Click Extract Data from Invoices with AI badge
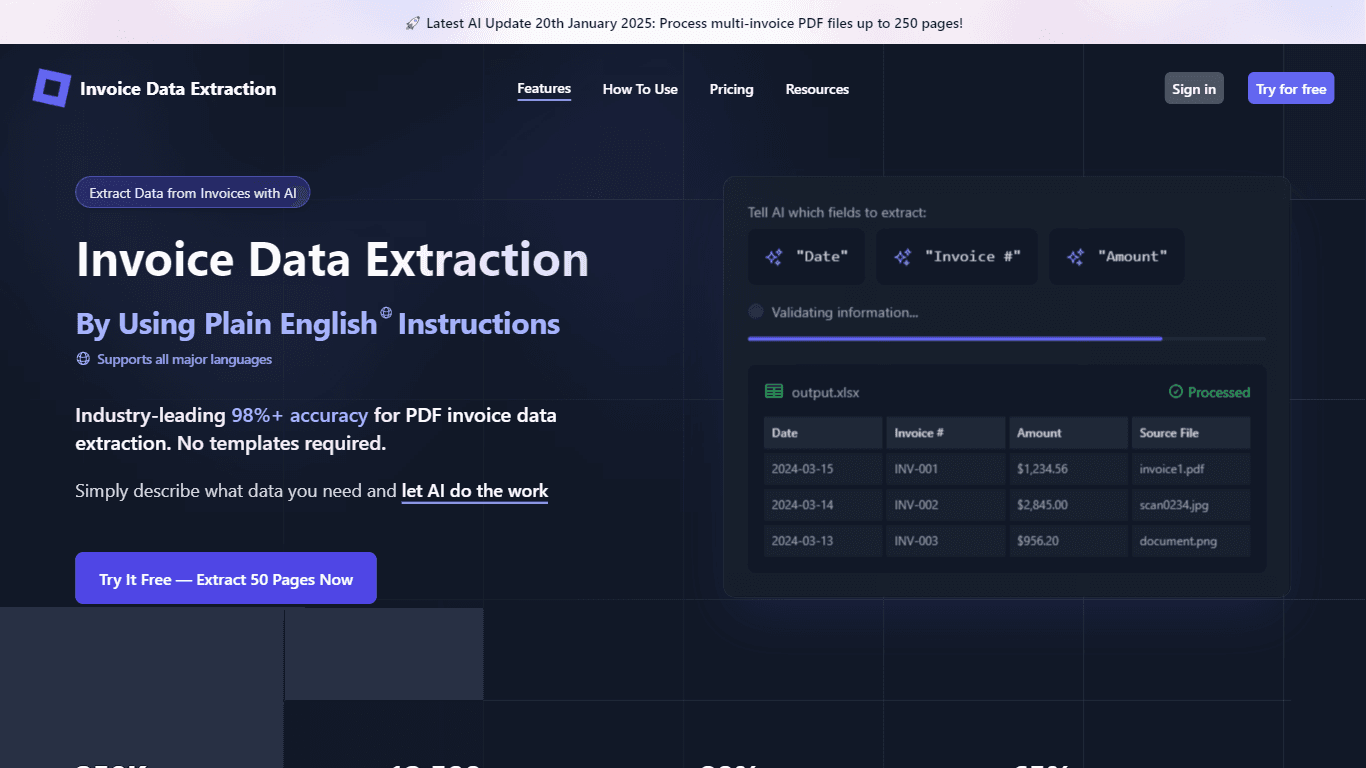This screenshot has width=1366, height=768. 193,193
